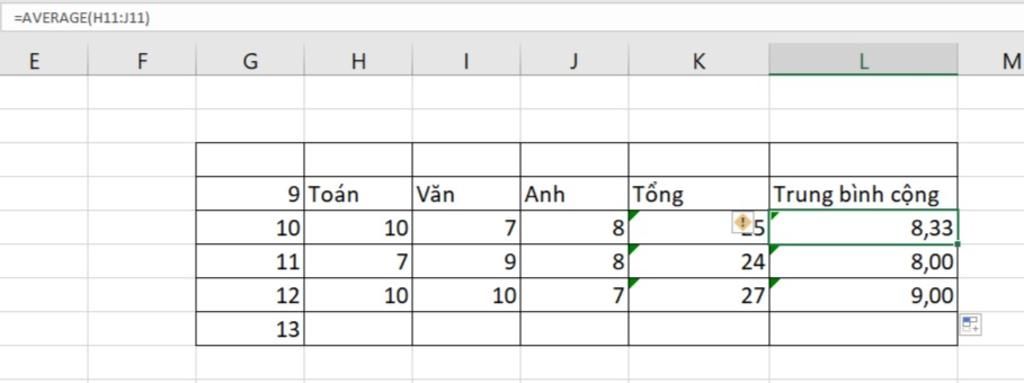Click the fill handle of selected cell L10
Screen dimensions: 1024x383
tap(957, 244)
